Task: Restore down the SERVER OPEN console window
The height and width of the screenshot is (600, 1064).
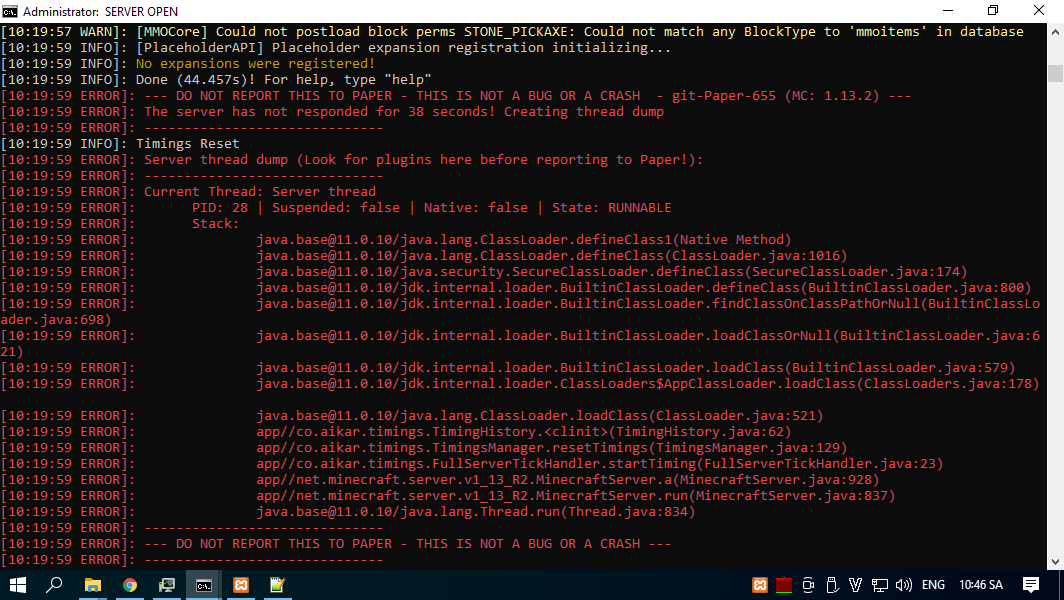Action: tap(993, 11)
